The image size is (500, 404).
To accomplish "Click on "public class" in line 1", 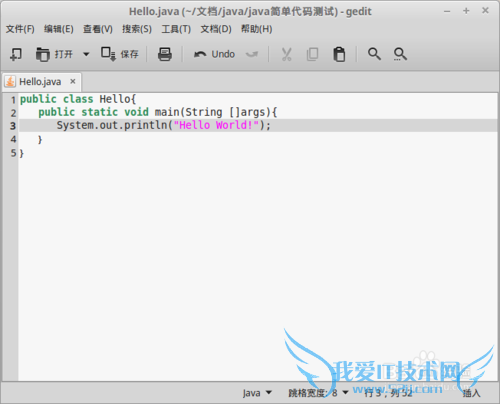I will tap(57, 99).
